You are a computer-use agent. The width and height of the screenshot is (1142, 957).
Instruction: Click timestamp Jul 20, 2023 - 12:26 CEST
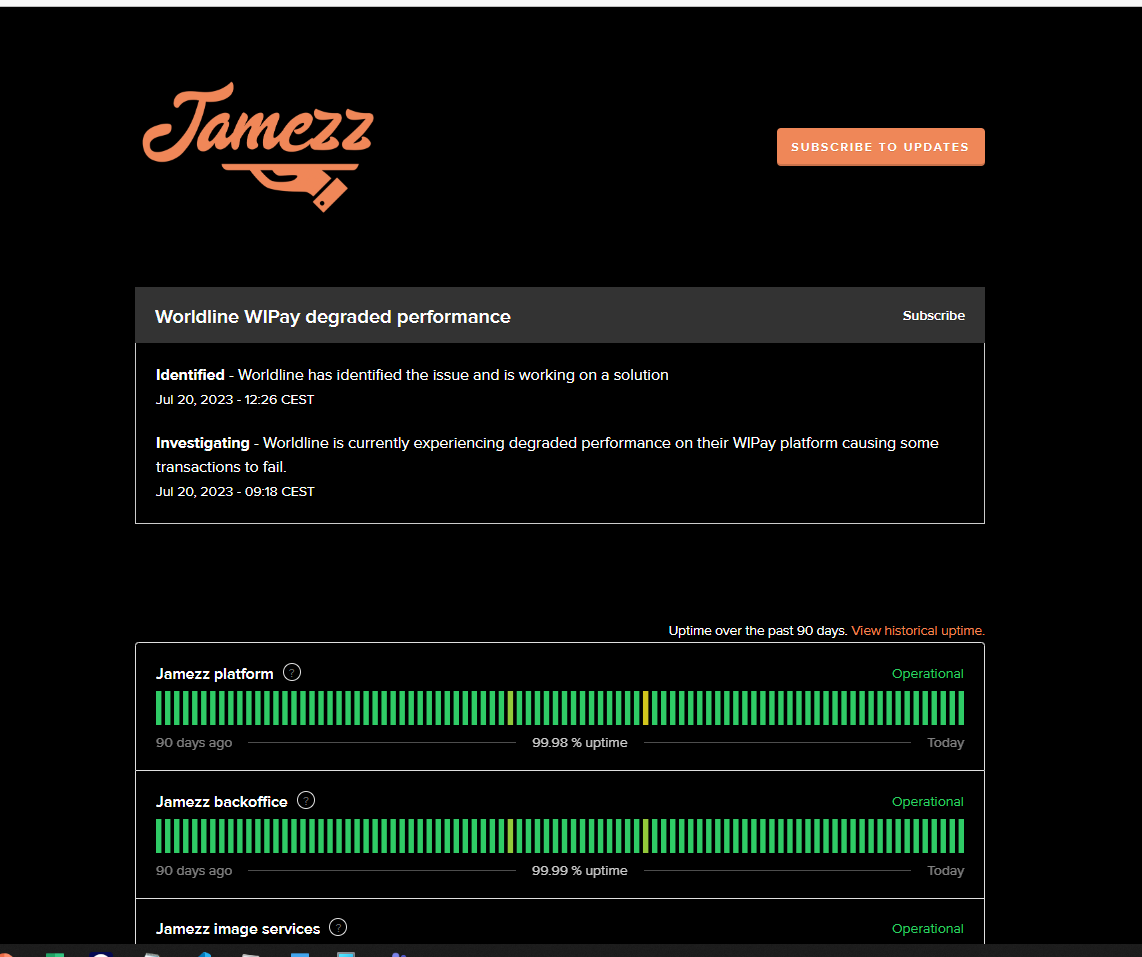pos(235,400)
